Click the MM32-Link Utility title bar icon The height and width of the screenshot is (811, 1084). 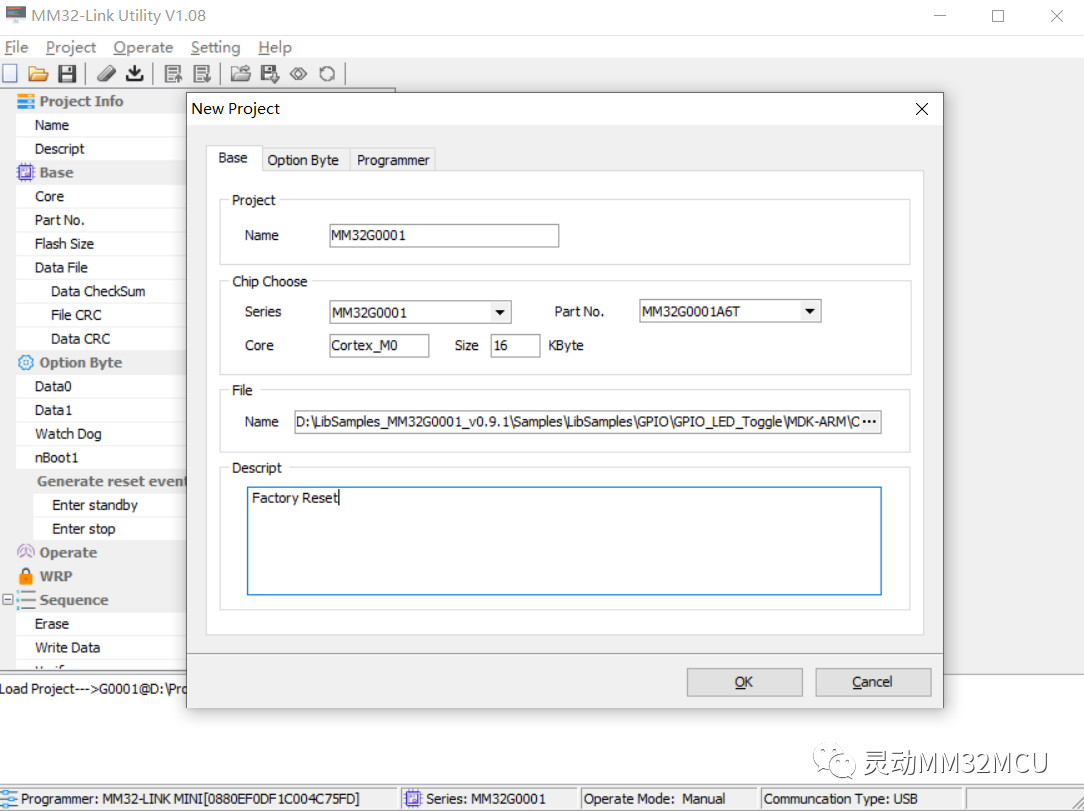click(x=15, y=15)
